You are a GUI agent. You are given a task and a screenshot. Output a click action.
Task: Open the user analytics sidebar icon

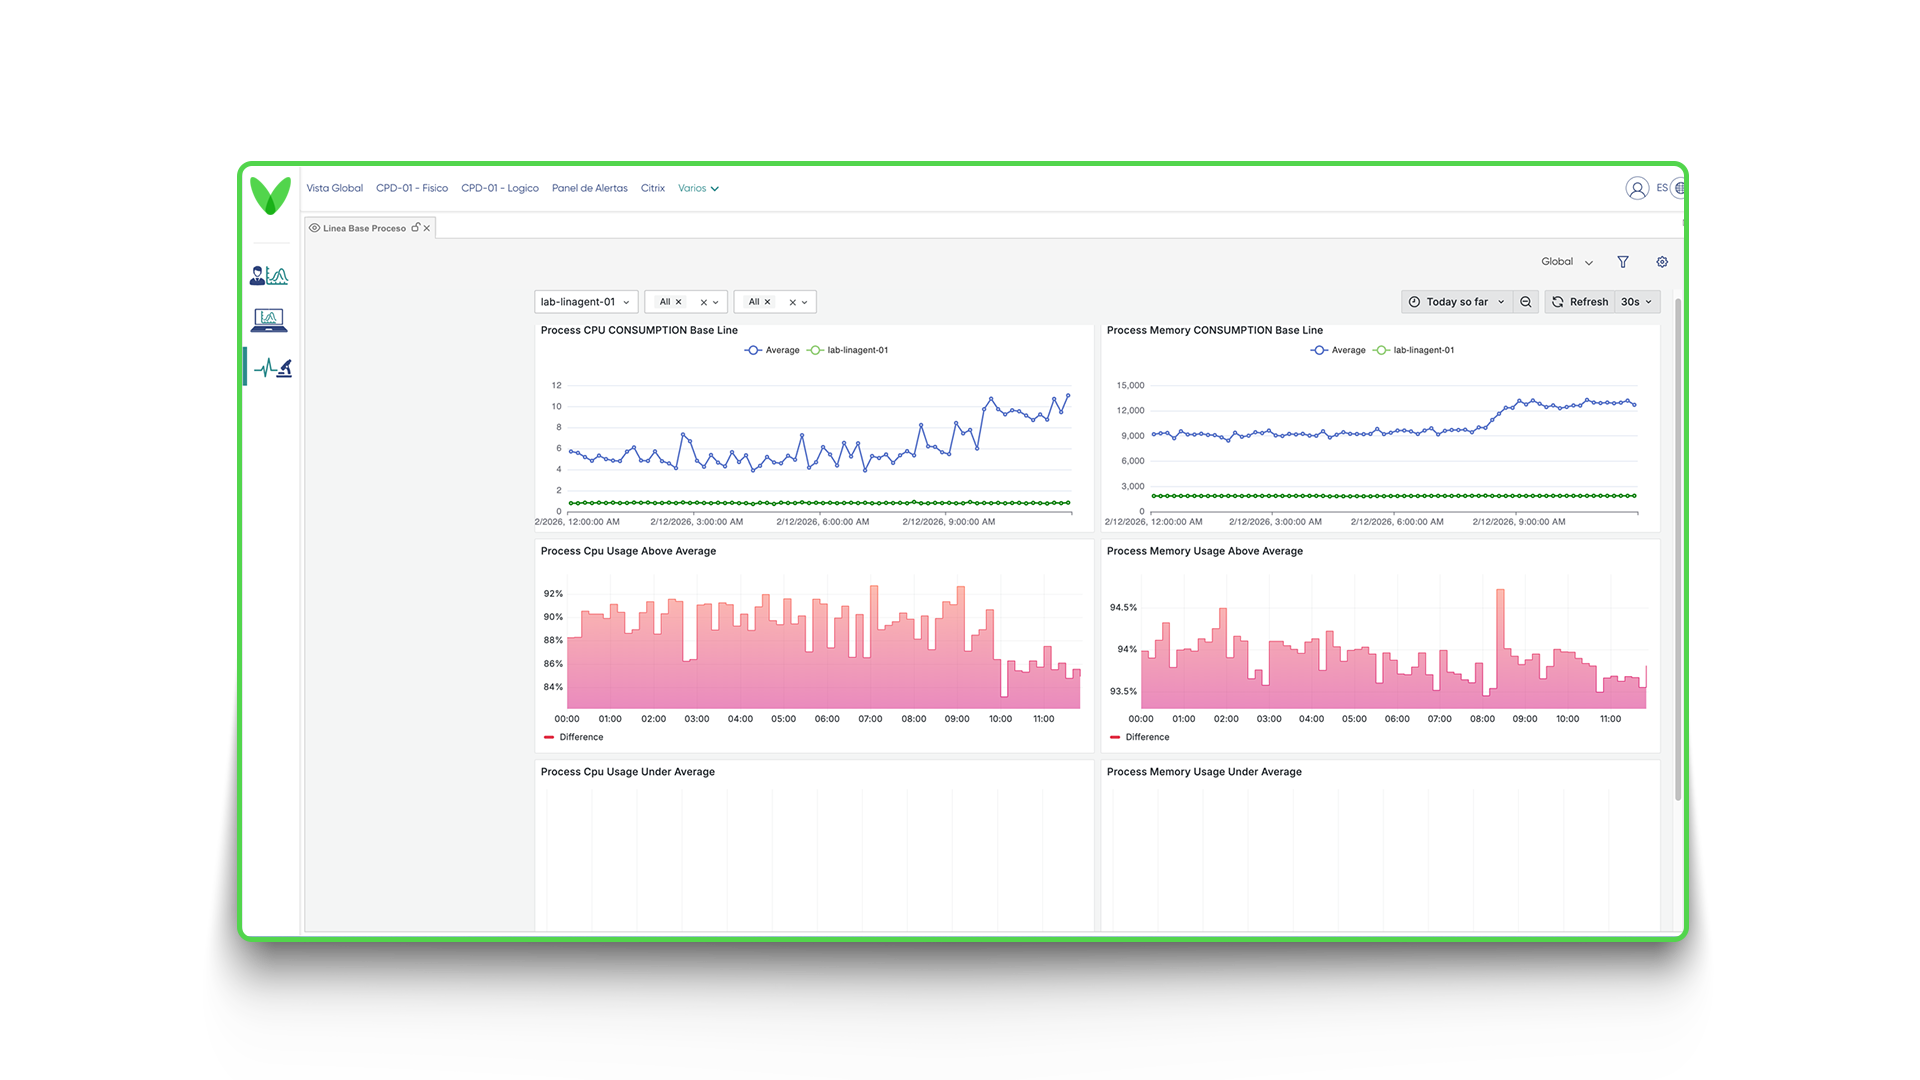coord(269,275)
